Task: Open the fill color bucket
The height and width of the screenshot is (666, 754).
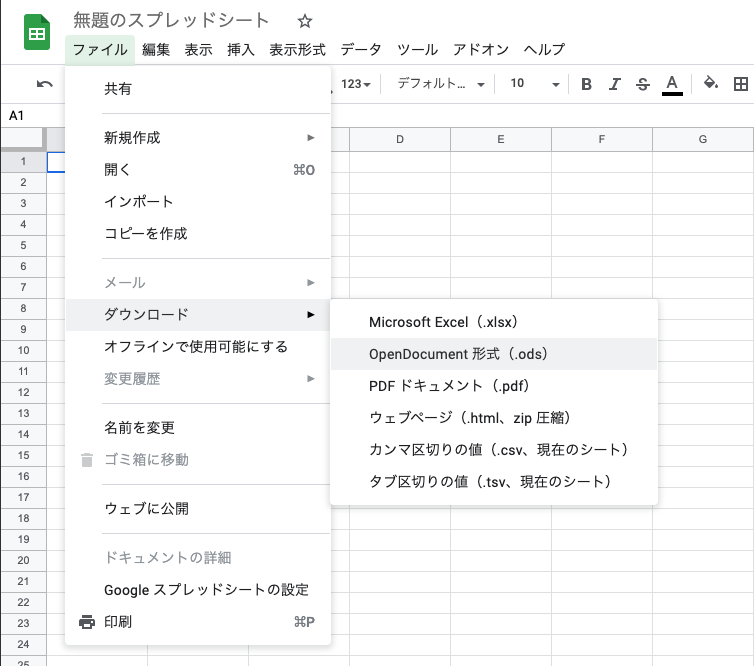Action: click(711, 83)
